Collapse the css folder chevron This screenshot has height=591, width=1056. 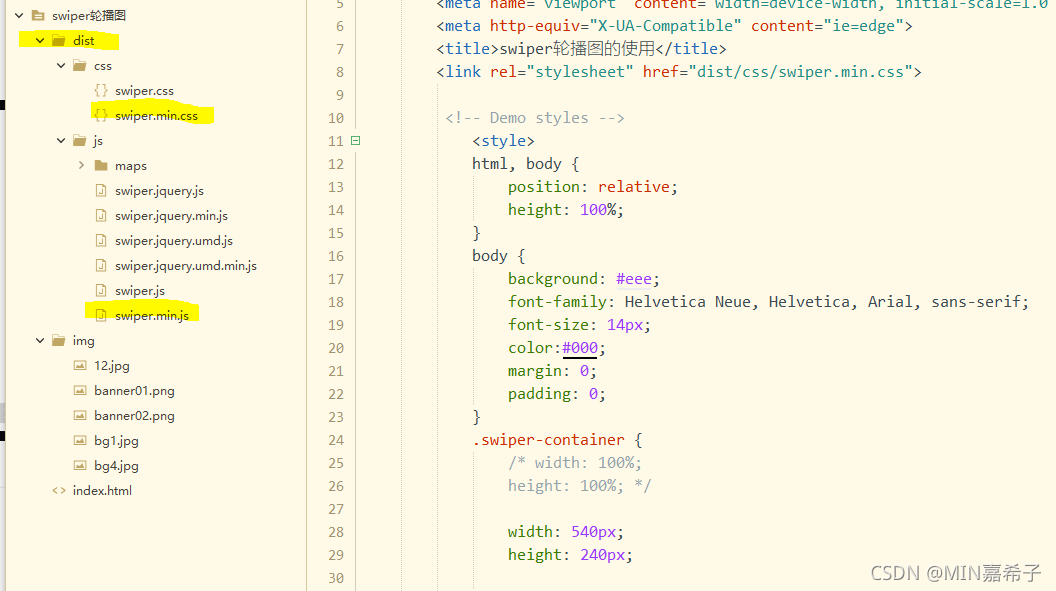click(61, 65)
